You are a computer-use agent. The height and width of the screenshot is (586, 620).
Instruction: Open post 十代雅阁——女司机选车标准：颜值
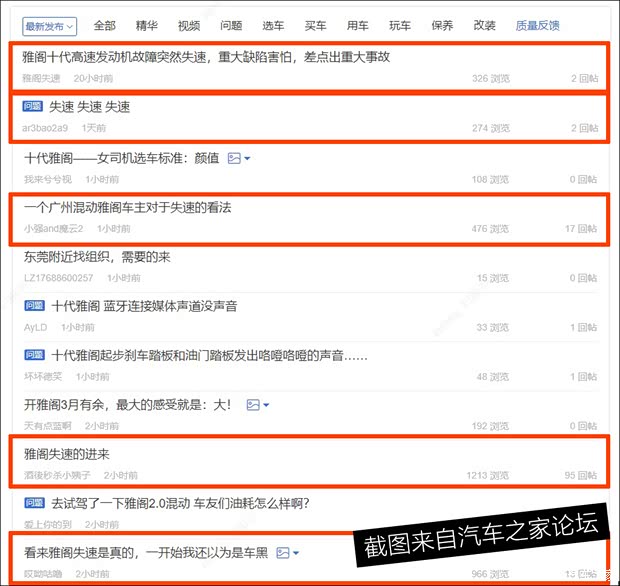tap(121, 159)
